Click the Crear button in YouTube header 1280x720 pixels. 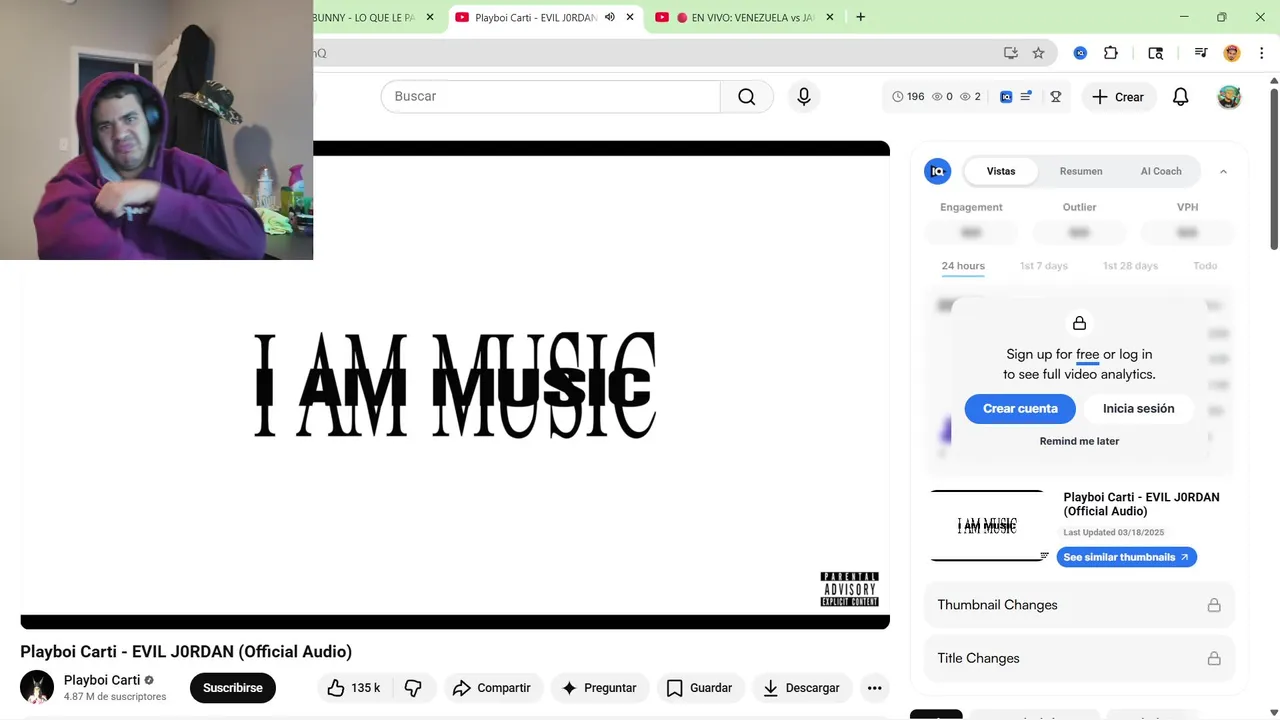(x=1118, y=97)
